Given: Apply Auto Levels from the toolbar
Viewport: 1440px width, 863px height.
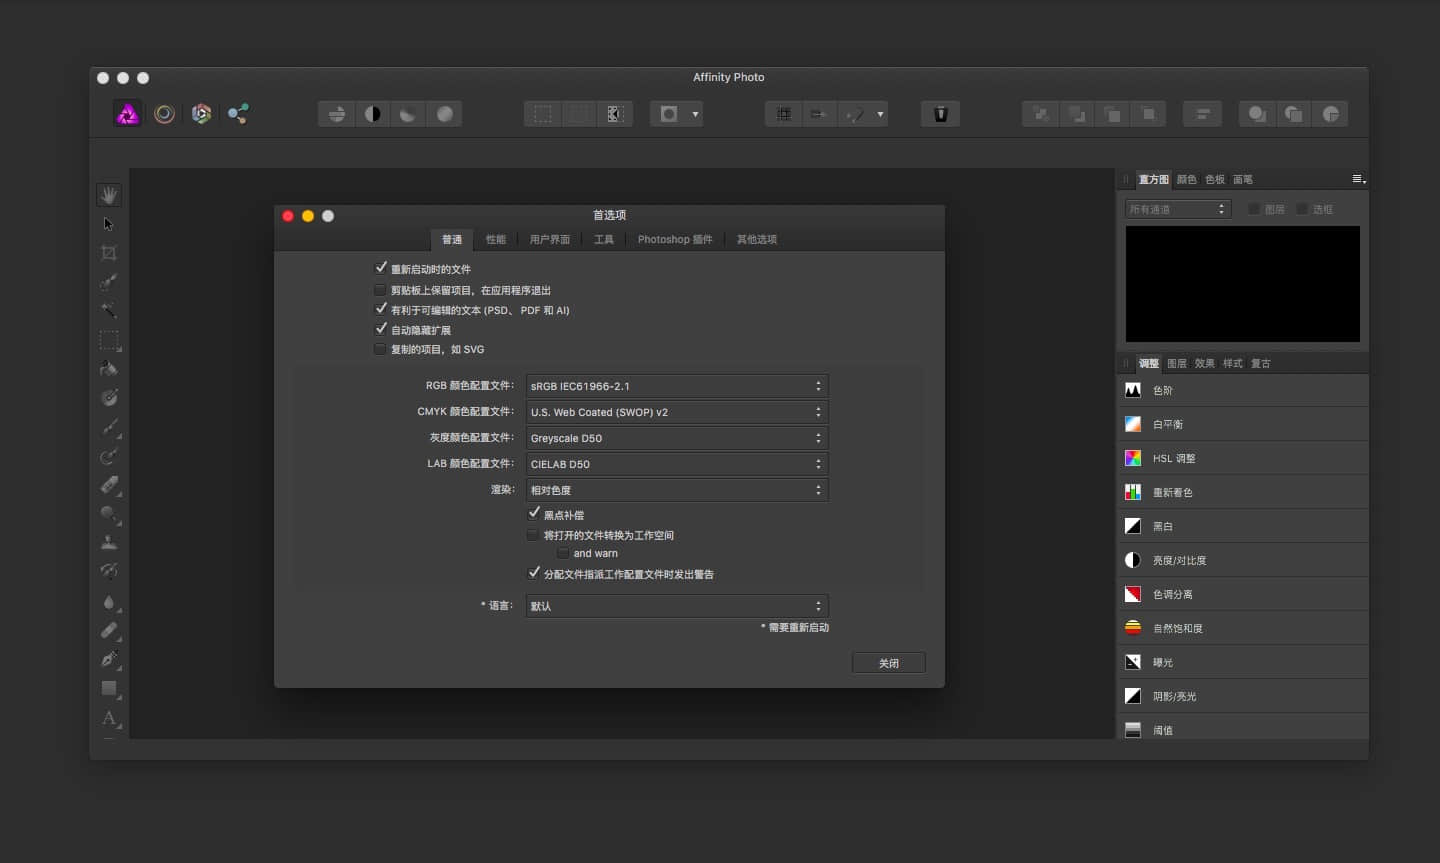Looking at the screenshot, I should pyautogui.click(x=337, y=114).
